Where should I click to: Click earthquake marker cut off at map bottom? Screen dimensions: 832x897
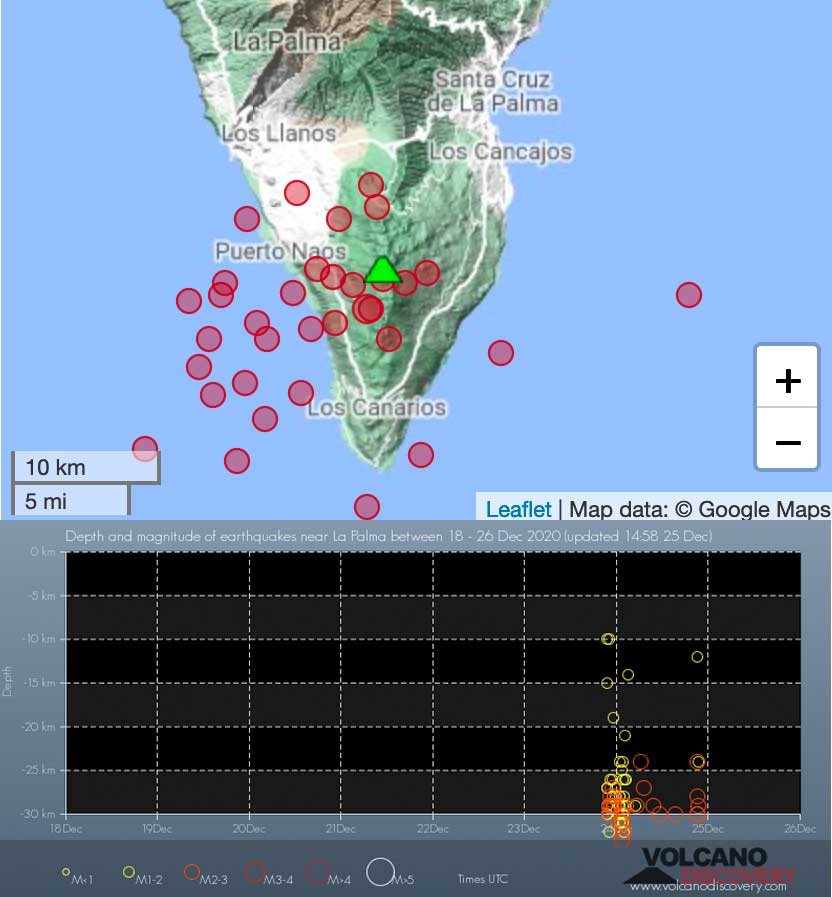(x=367, y=506)
